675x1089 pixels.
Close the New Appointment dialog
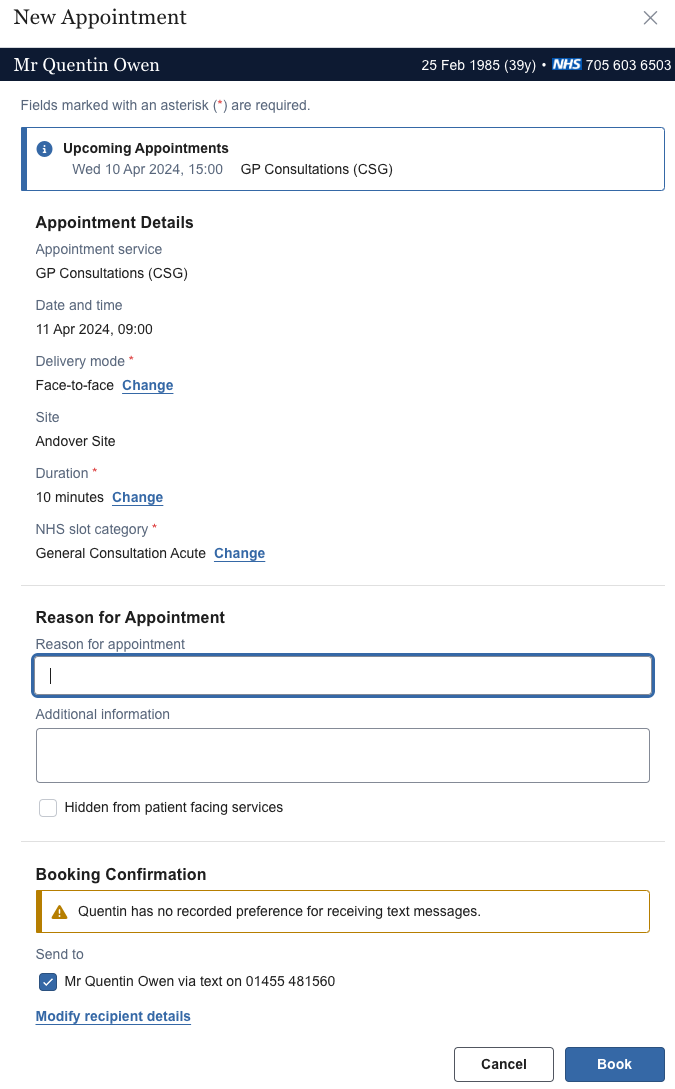coord(650,18)
